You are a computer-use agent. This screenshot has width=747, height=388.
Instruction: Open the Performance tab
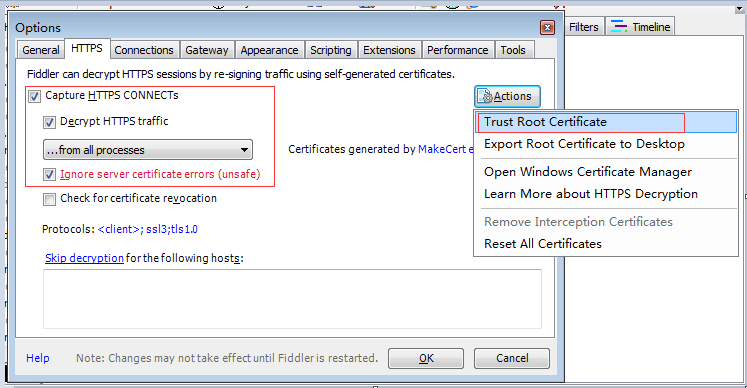[457, 50]
